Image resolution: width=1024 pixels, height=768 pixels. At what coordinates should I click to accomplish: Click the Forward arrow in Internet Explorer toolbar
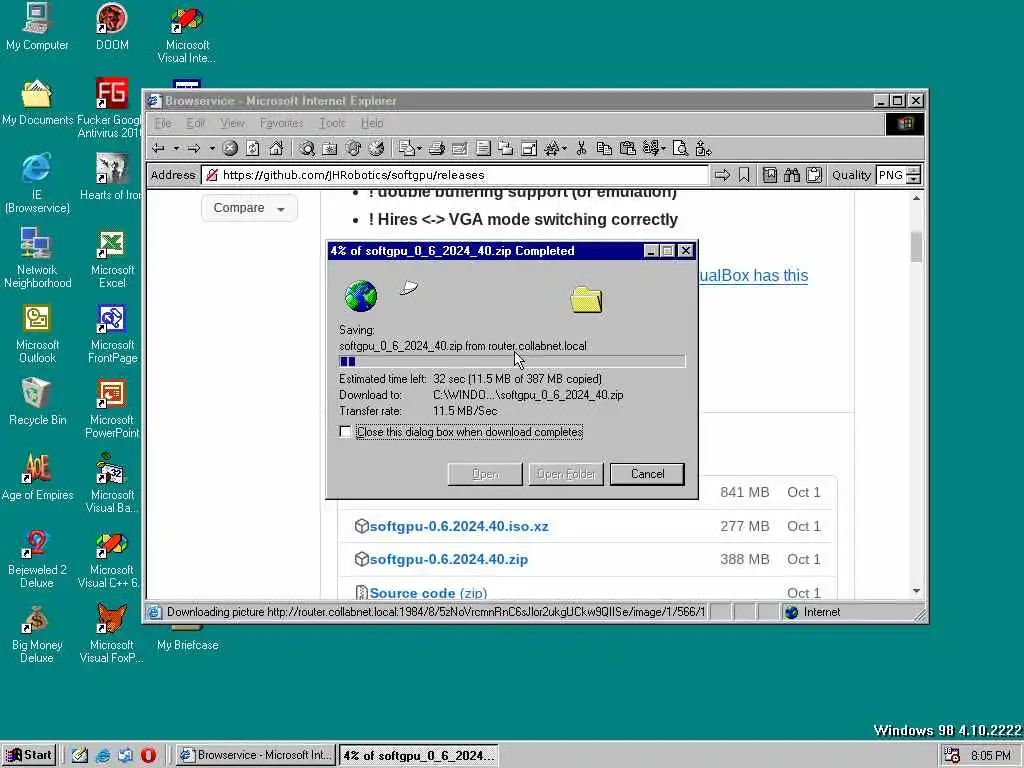coord(193,149)
